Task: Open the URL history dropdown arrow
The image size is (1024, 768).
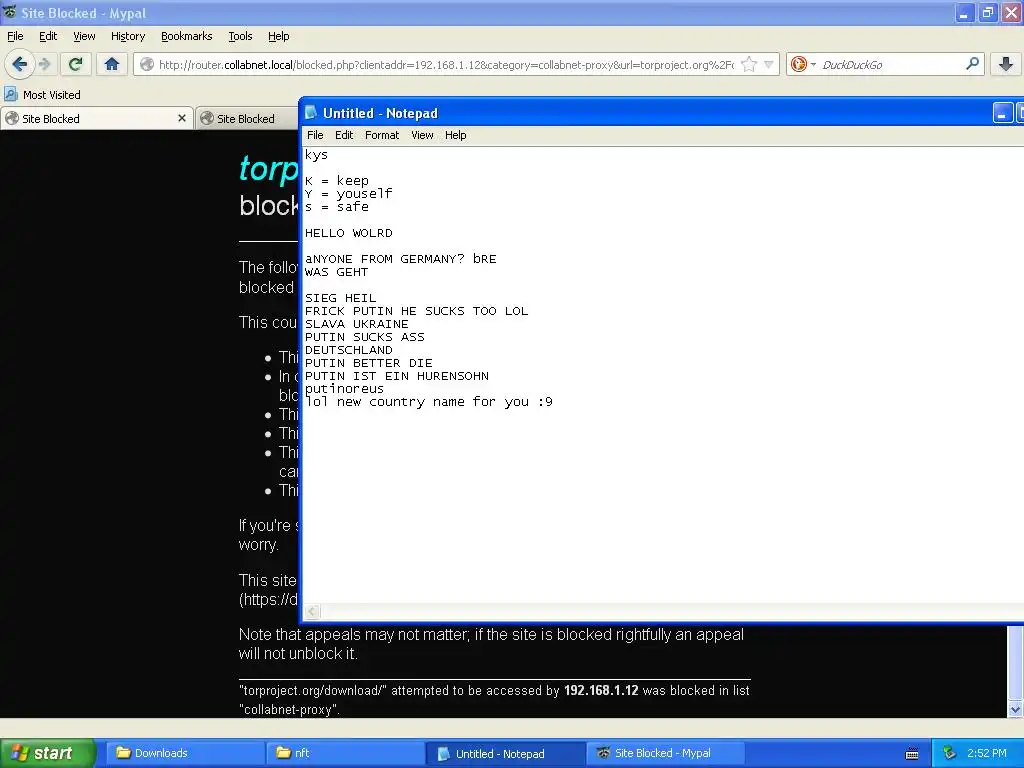Action: (769, 64)
